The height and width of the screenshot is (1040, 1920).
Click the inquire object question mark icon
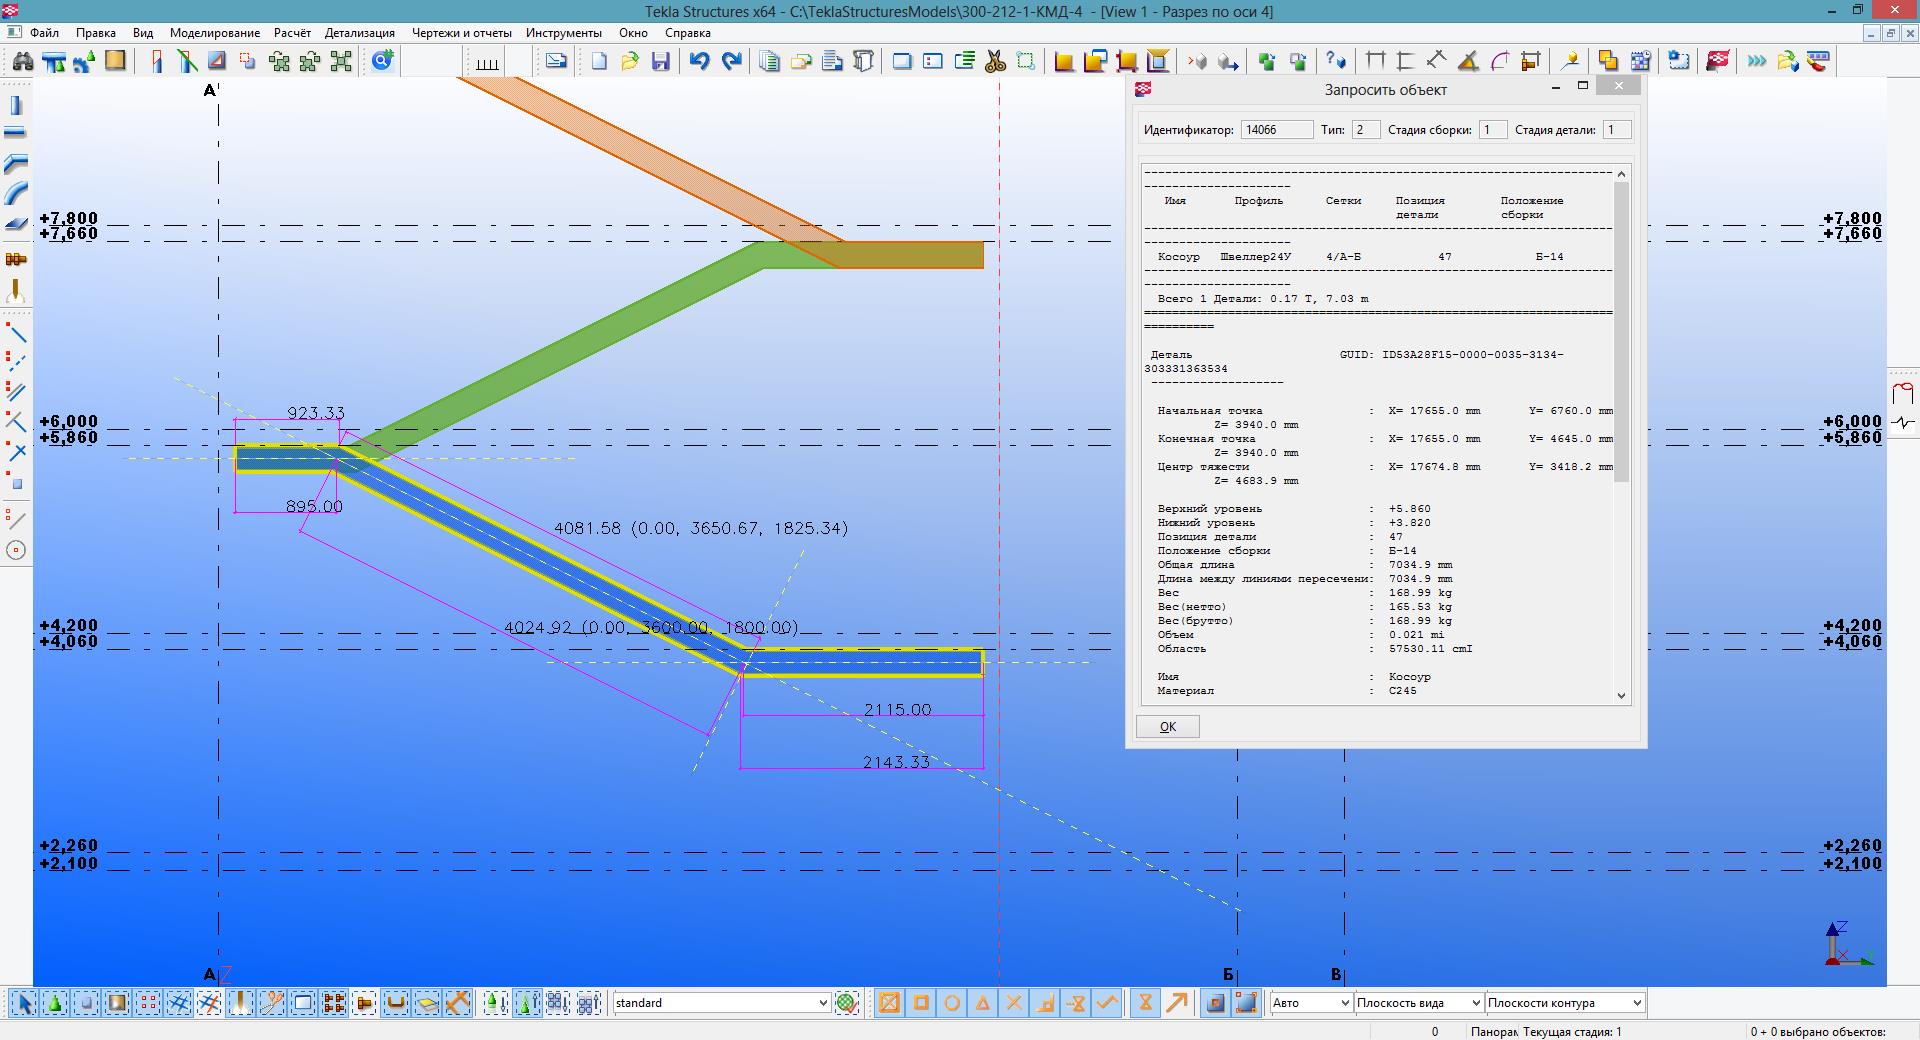1335,62
